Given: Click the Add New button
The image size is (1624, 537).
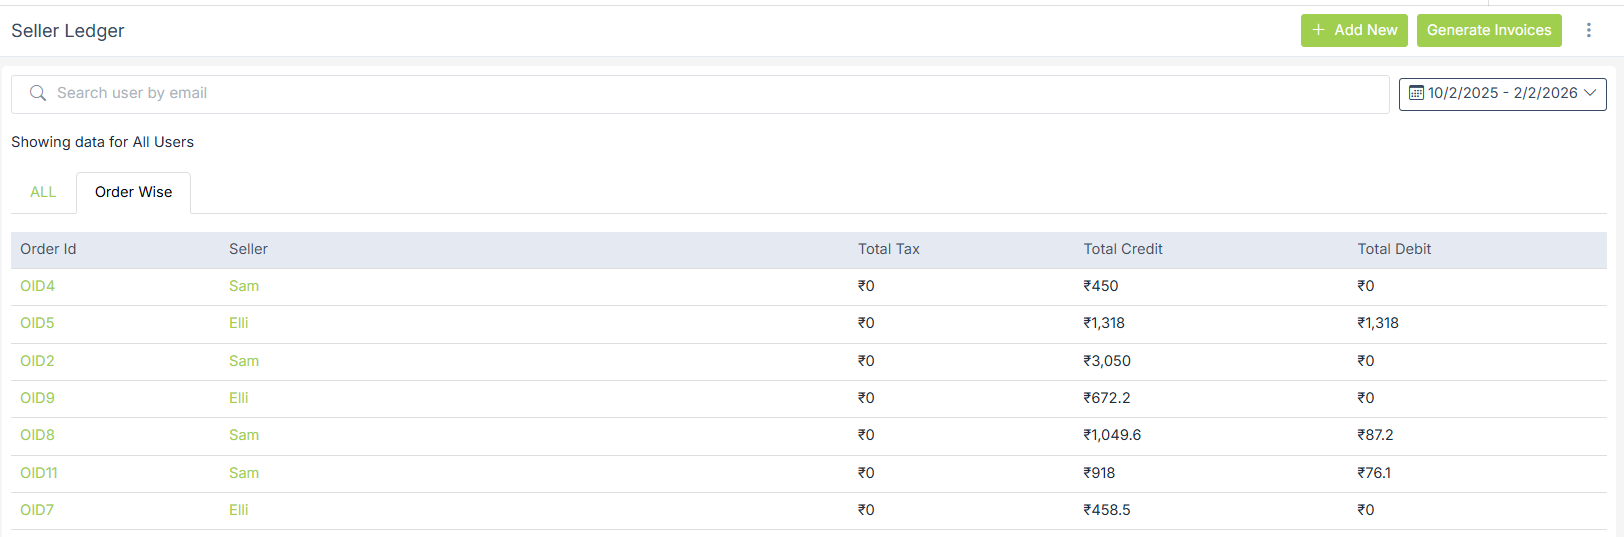Looking at the screenshot, I should 1354,30.
